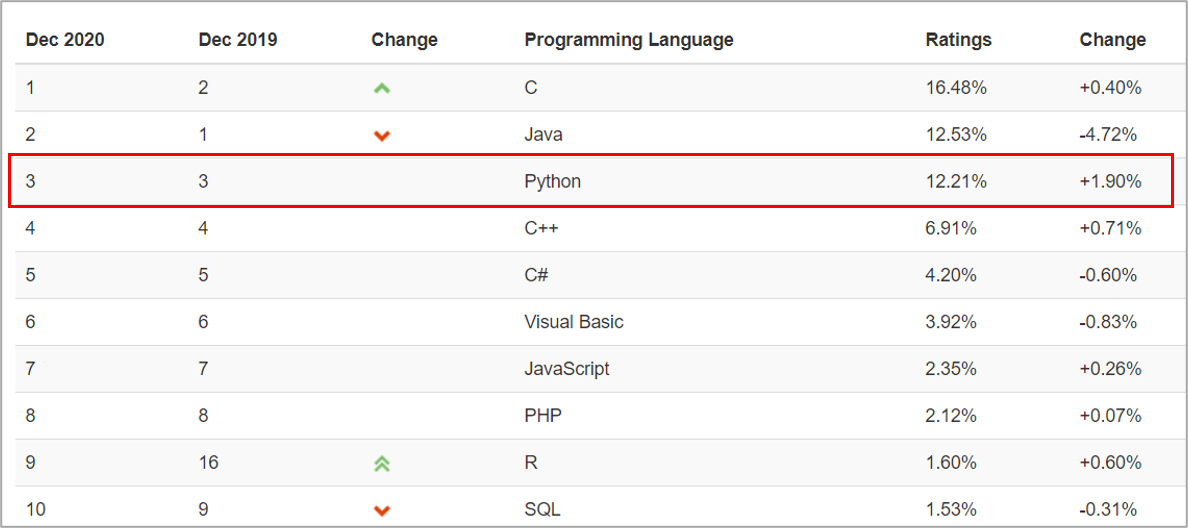
Task: Click the C++ language entry
Action: (541, 228)
